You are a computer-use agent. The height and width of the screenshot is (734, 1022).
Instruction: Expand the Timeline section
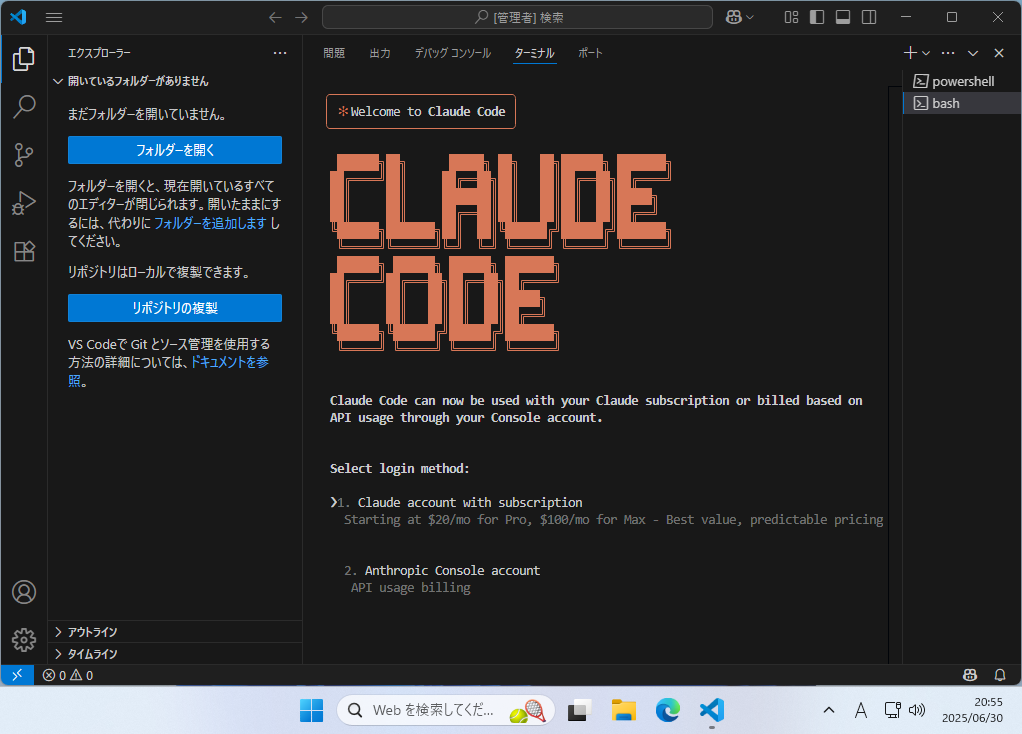click(x=175, y=654)
